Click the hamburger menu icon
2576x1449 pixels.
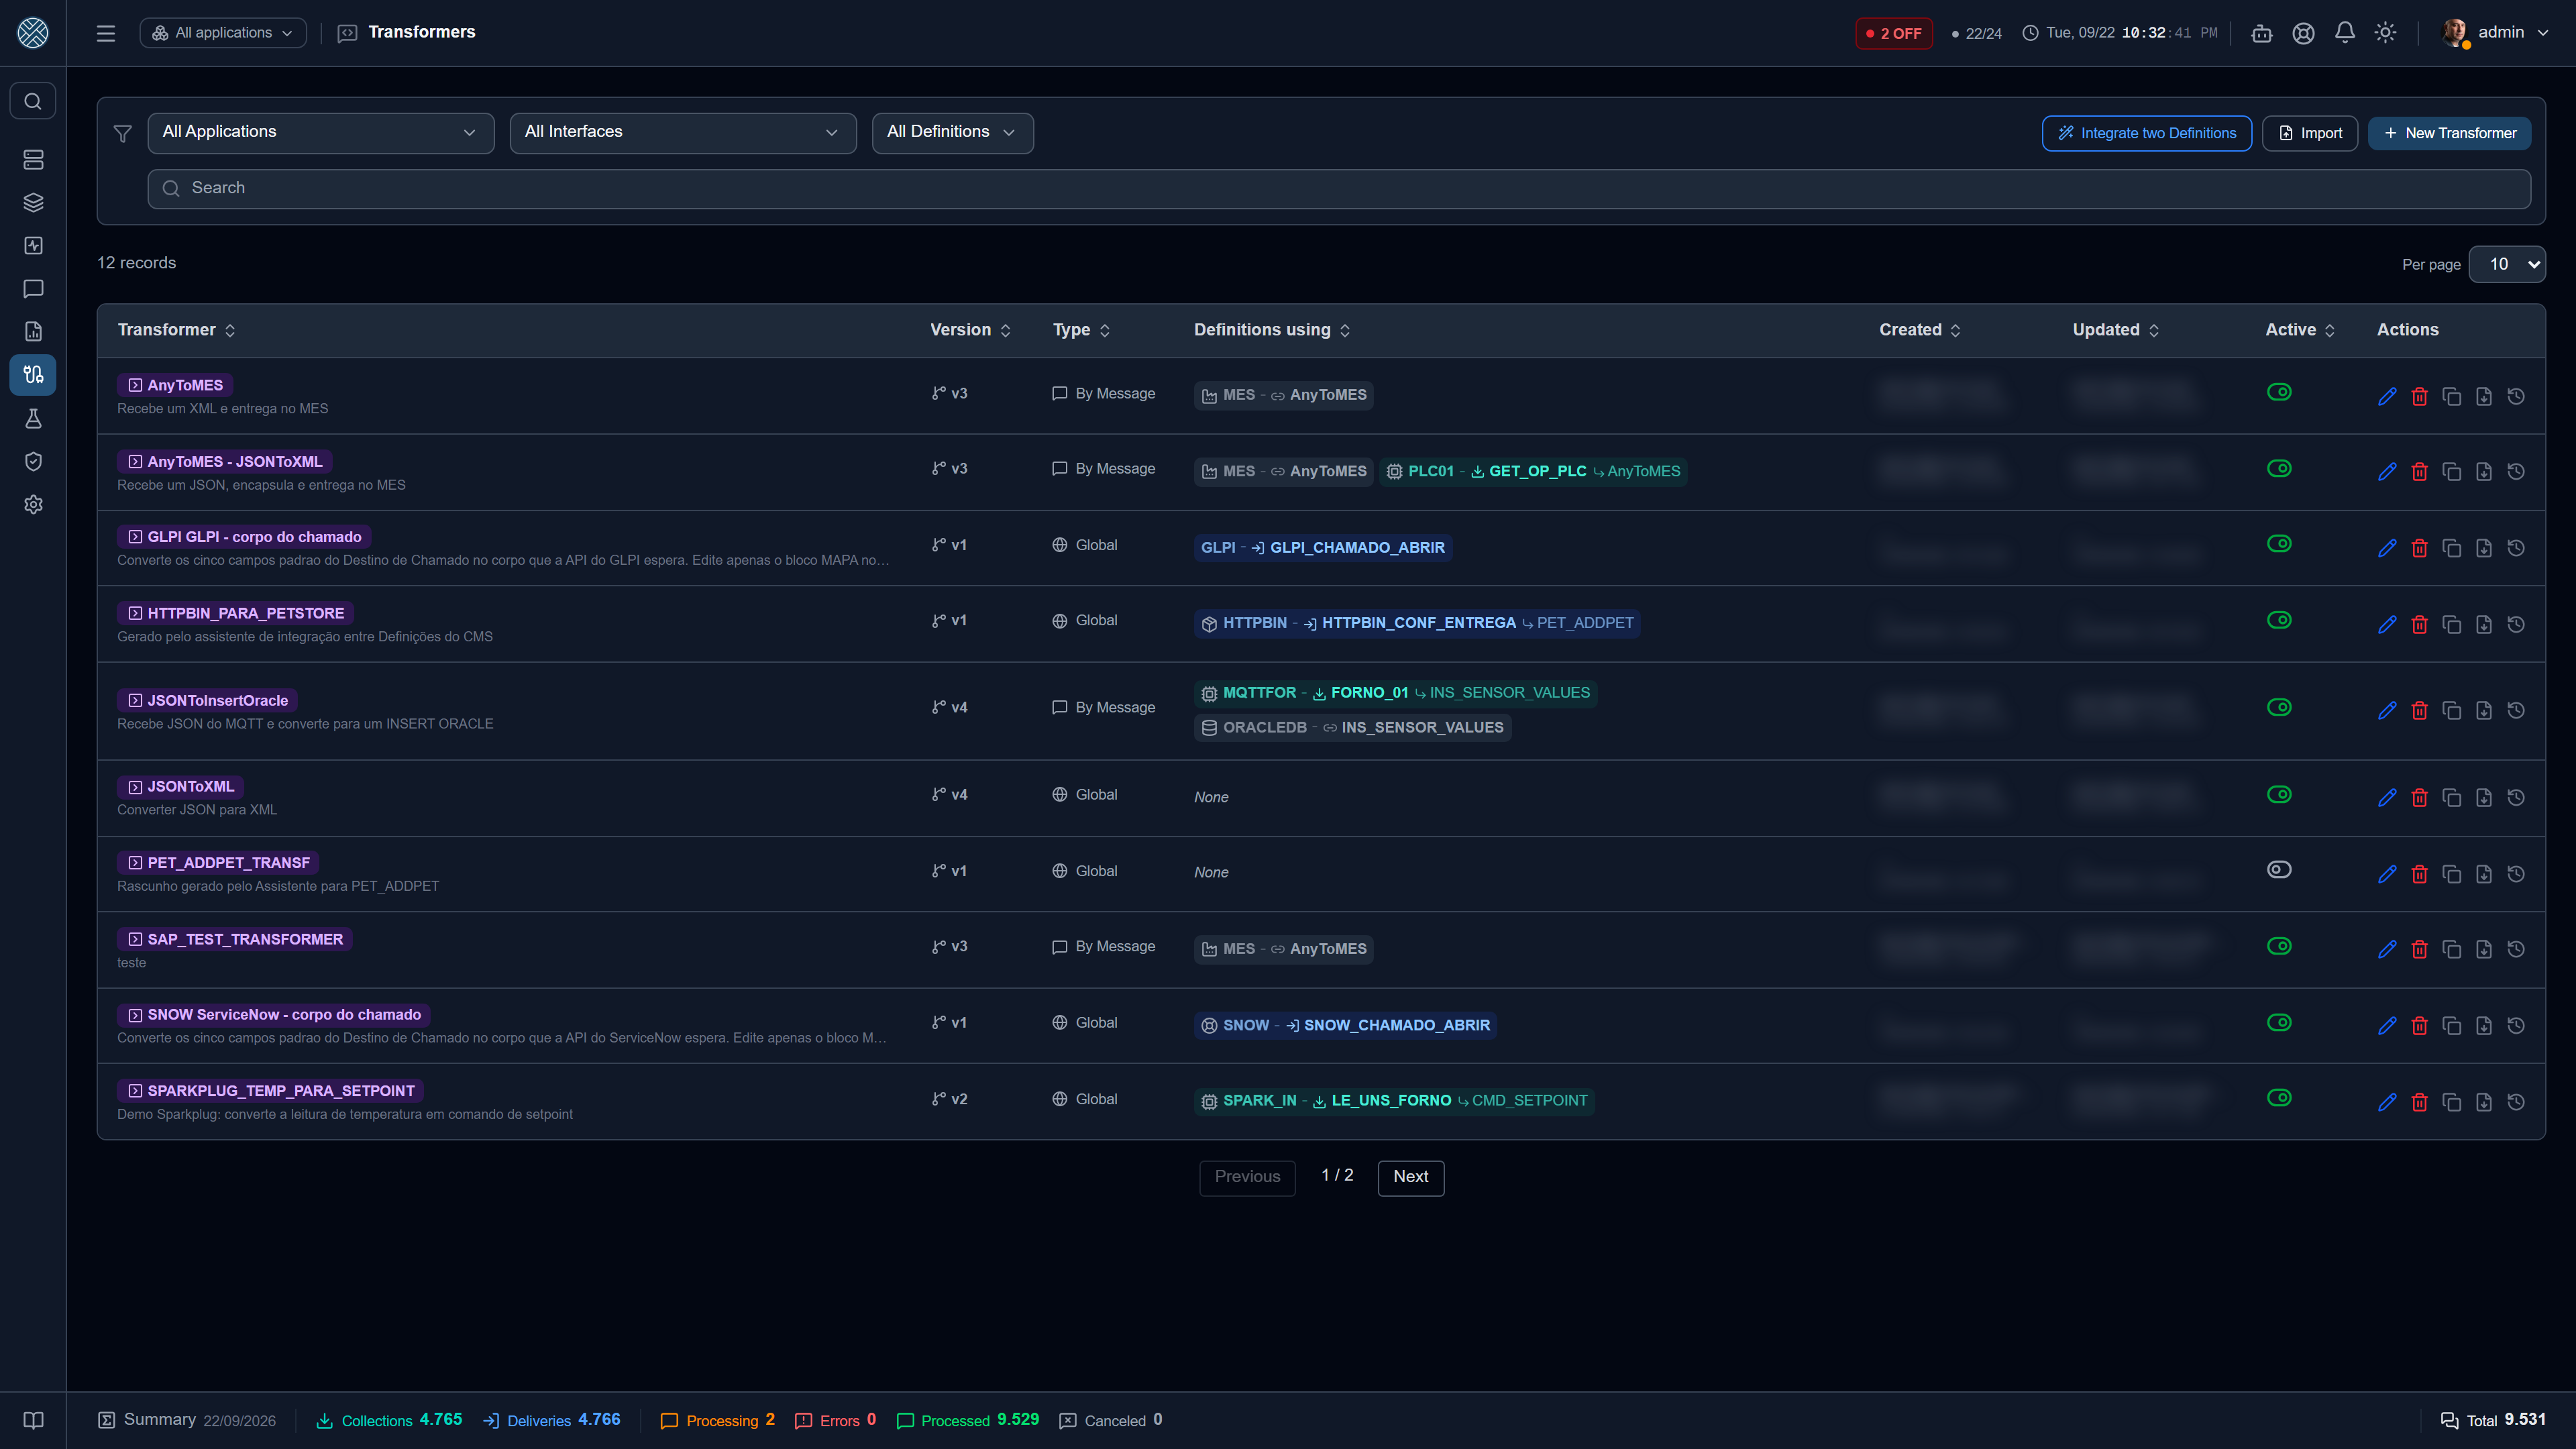106,33
